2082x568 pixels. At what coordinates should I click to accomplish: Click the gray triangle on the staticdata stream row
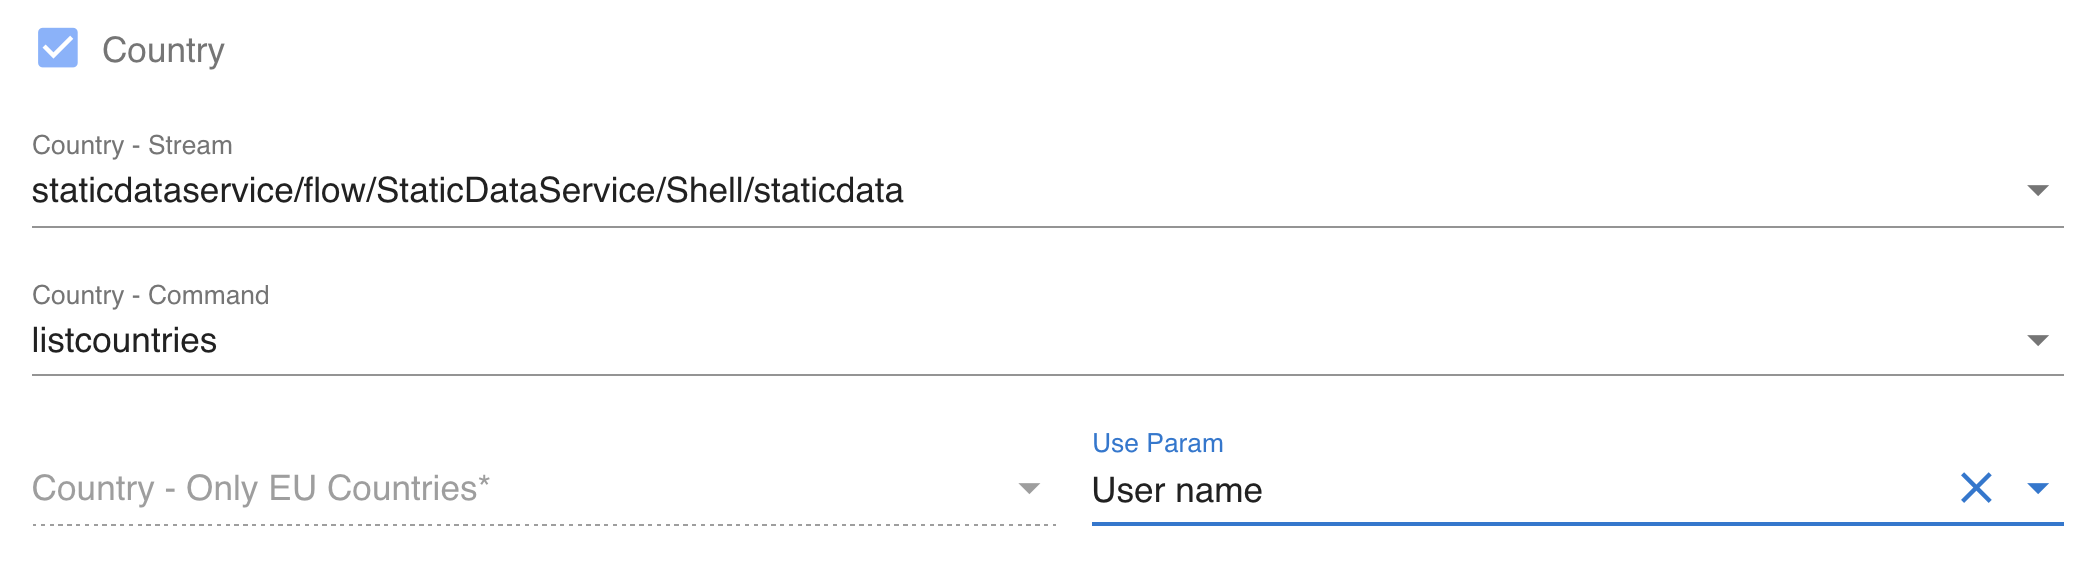click(x=2037, y=190)
